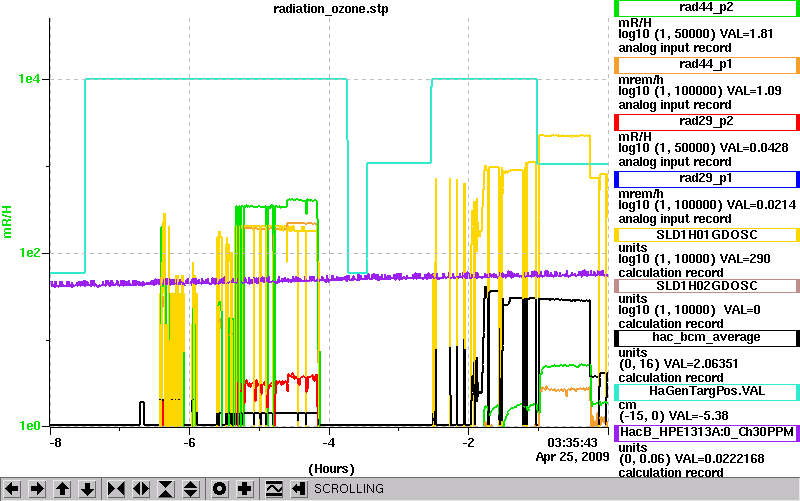Viewport: 800px width, 501px height.
Task: Click the -8 x-axis tick label
Action: click(x=55, y=442)
